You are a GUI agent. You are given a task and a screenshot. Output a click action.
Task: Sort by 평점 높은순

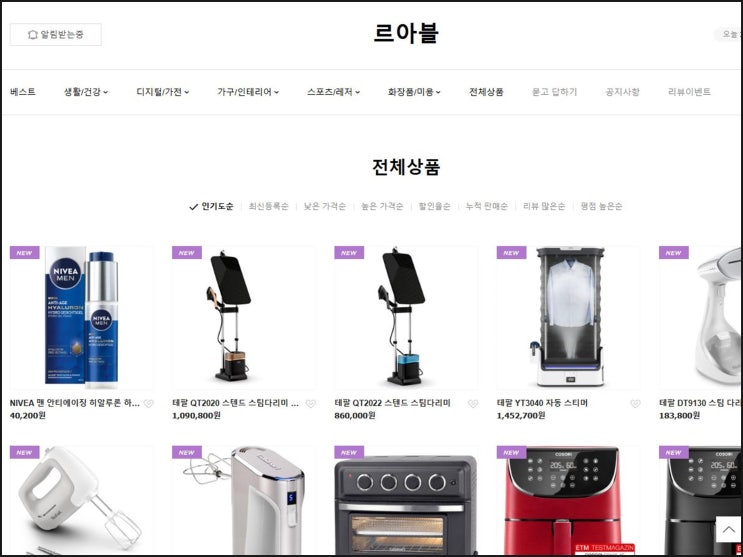pos(601,206)
